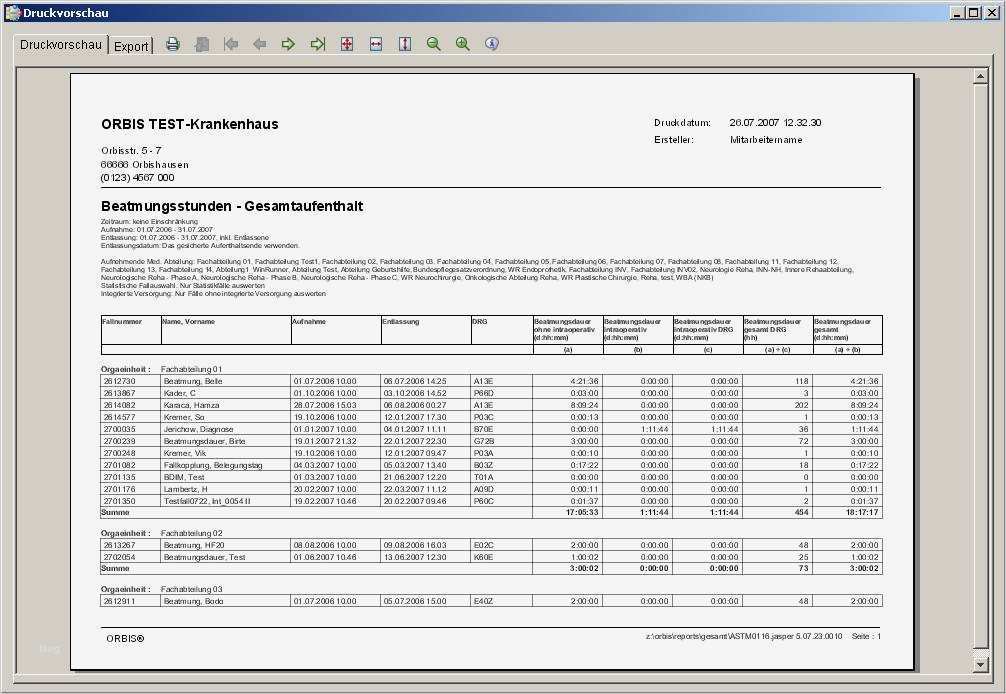1006x694 pixels.
Task: Click the 'Orgaeinheit : Fachabteilung 01' group label
Action: tap(162, 369)
